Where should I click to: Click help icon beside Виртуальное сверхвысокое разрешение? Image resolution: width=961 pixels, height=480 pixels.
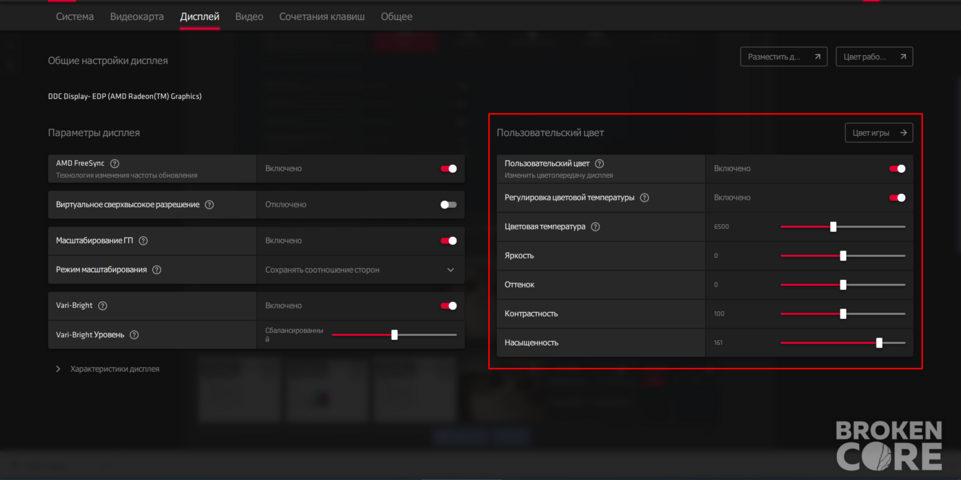[x=210, y=205]
